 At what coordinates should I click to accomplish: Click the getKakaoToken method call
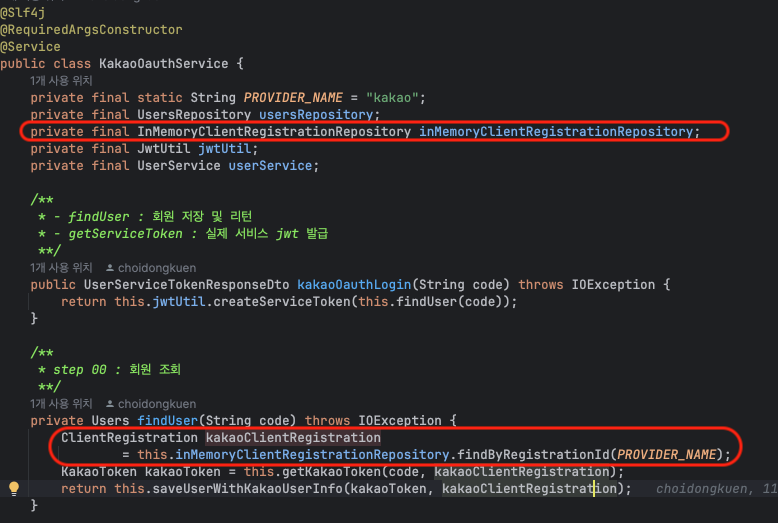331,472
